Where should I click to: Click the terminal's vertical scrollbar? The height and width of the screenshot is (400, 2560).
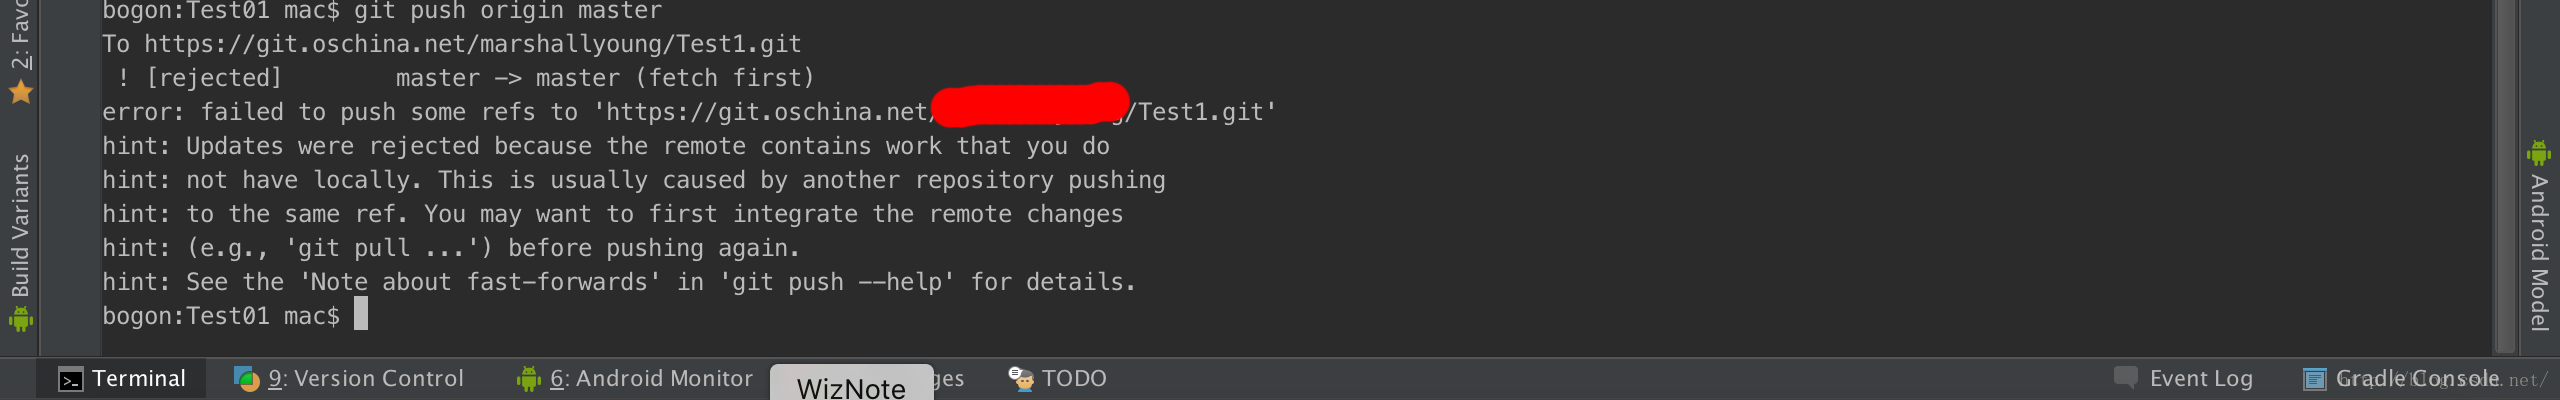(x=2505, y=176)
